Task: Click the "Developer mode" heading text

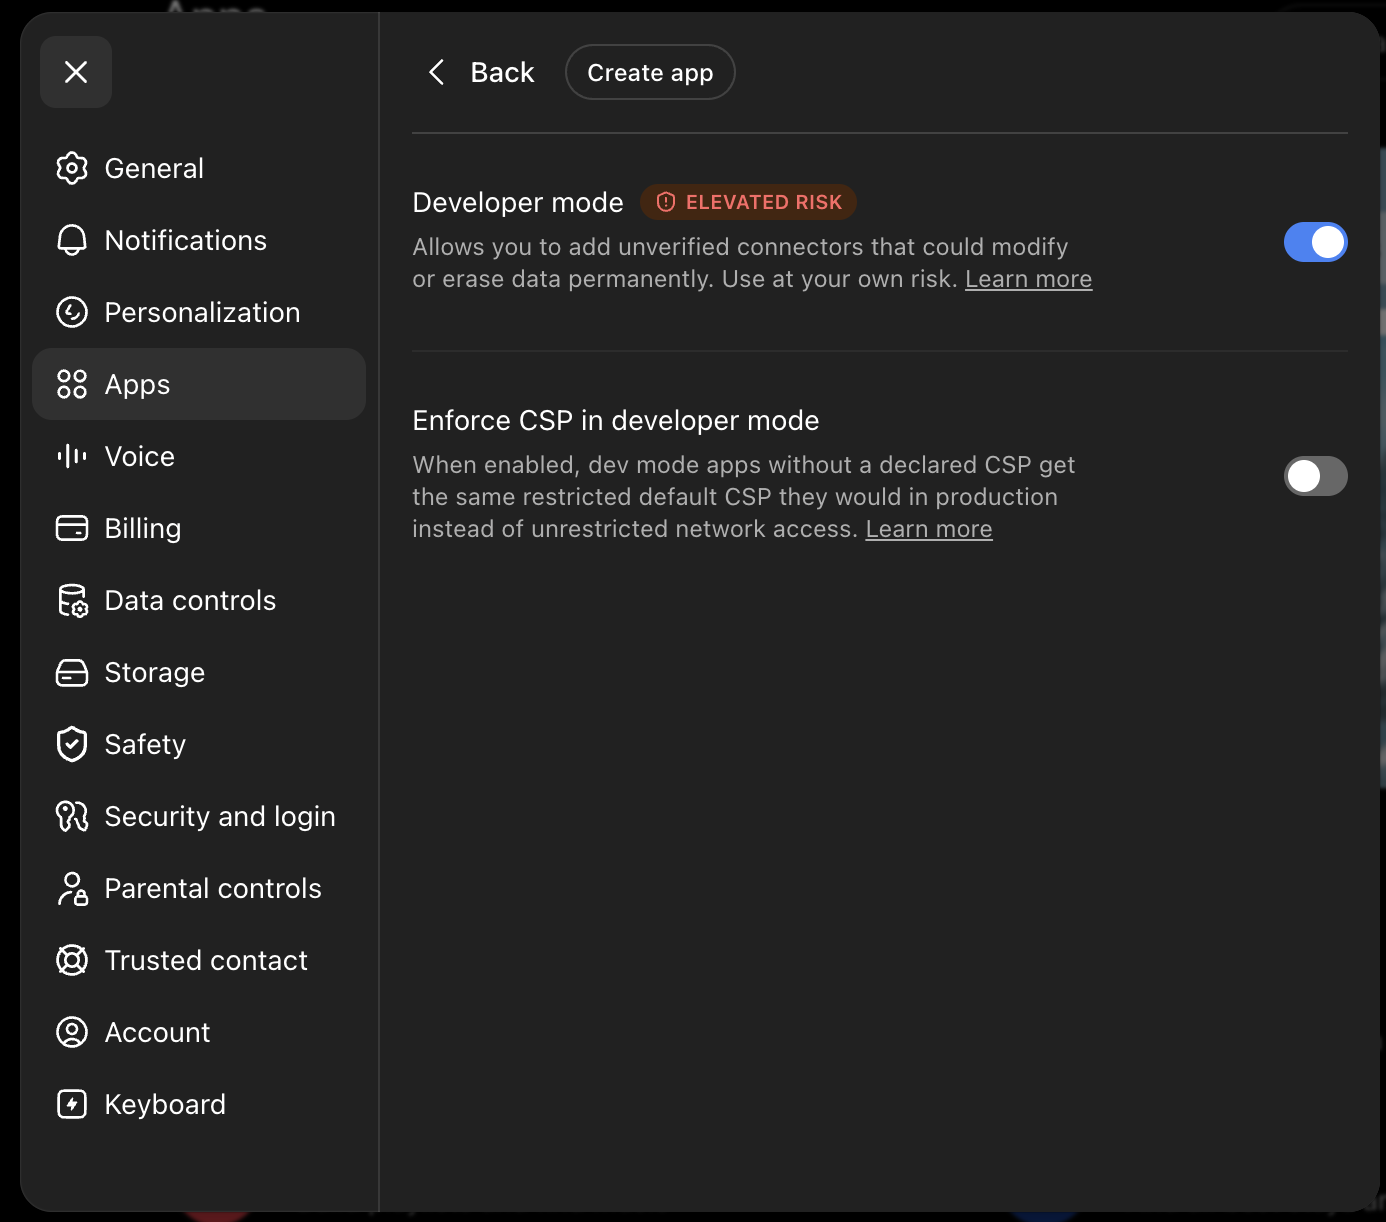Action: tap(518, 202)
